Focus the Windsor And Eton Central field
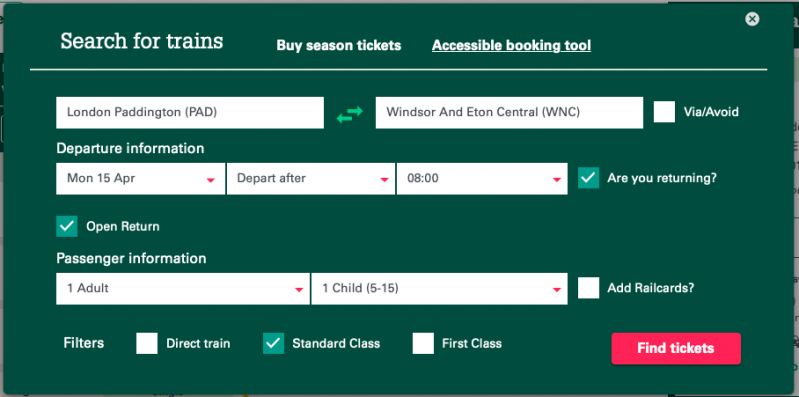 click(509, 113)
